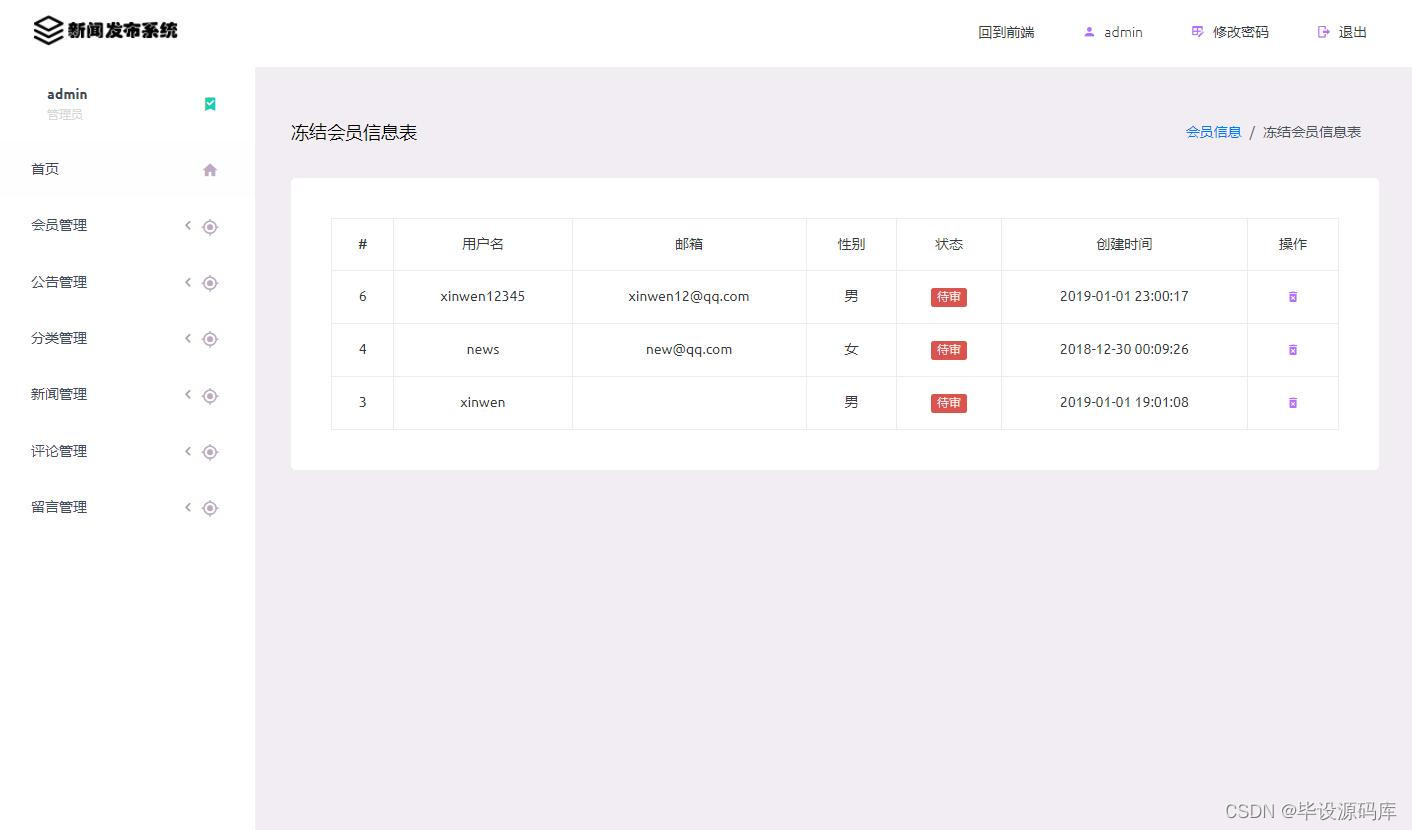Click the admin name in sidebar profile

click(67, 94)
